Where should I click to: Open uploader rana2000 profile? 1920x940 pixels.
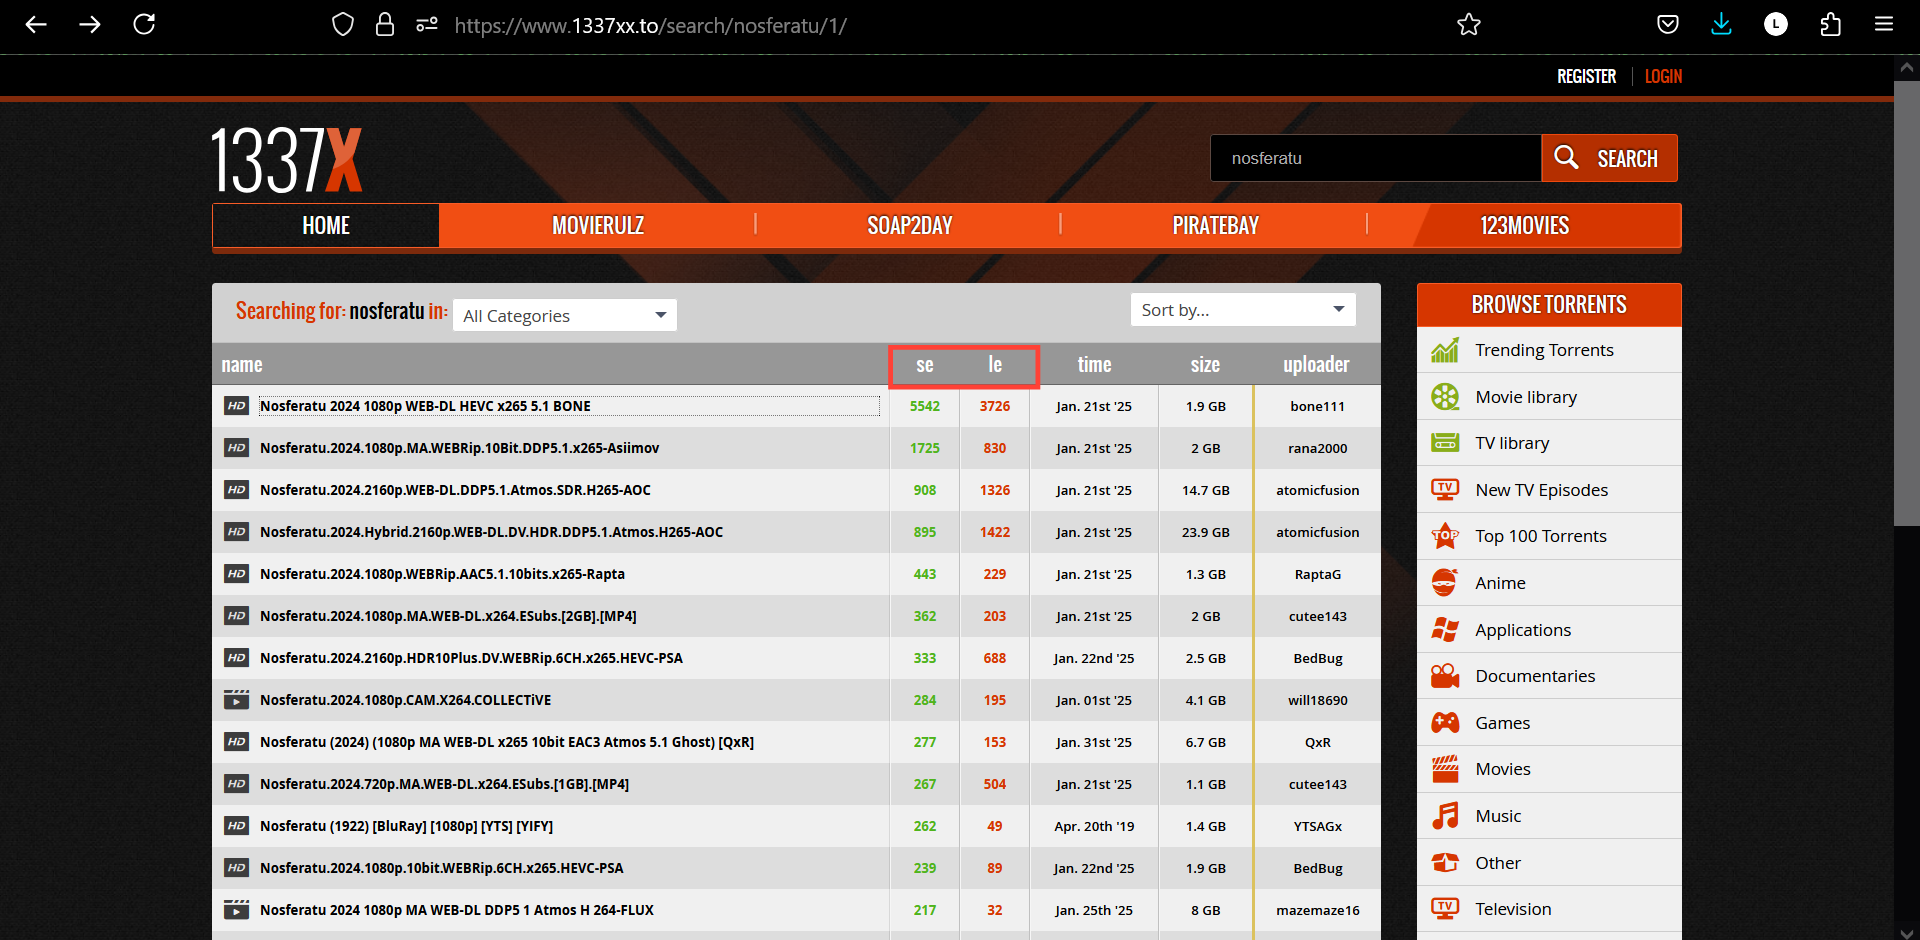(1317, 448)
